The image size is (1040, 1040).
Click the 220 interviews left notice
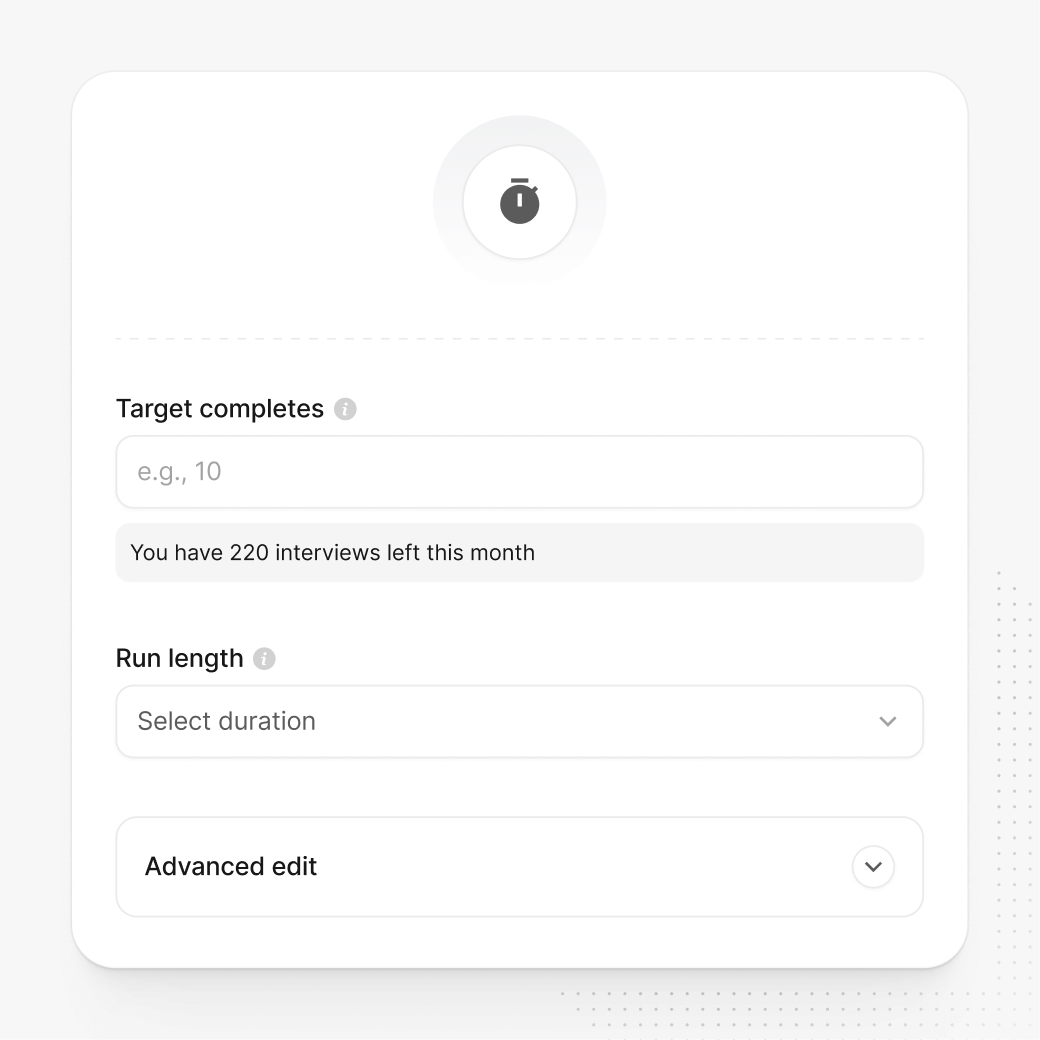(x=331, y=552)
